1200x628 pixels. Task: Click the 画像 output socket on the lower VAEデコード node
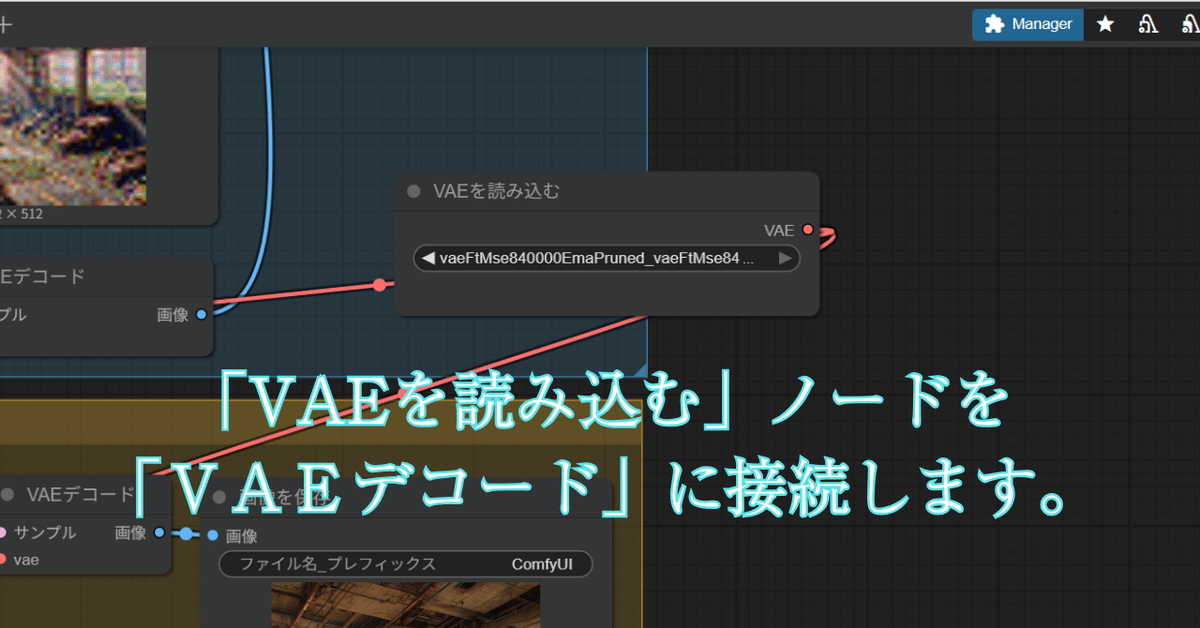pos(158,533)
